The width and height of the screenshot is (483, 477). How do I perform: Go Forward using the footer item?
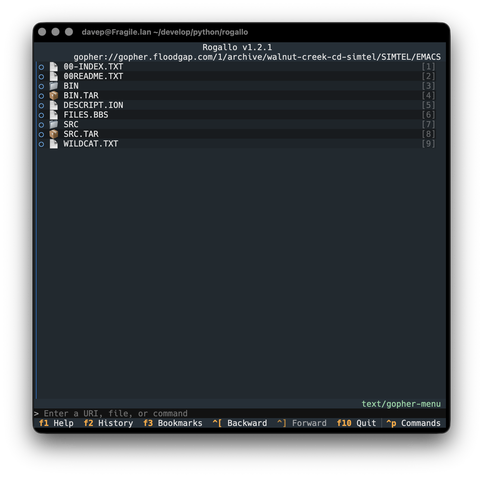point(302,423)
